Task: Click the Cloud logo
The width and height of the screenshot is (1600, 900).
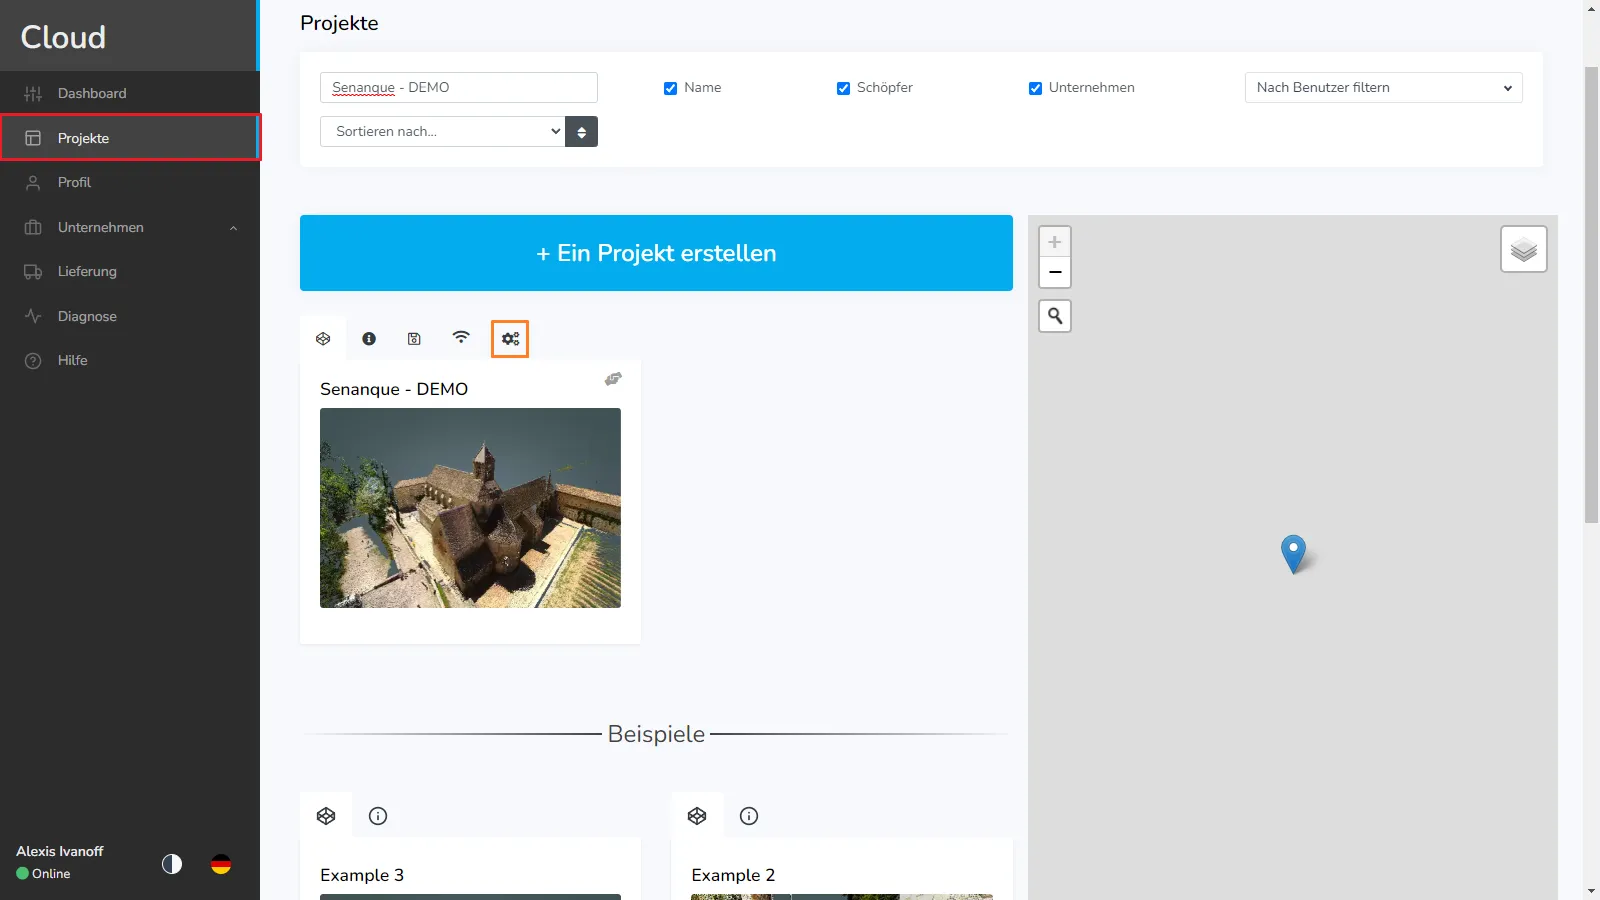Action: [63, 37]
